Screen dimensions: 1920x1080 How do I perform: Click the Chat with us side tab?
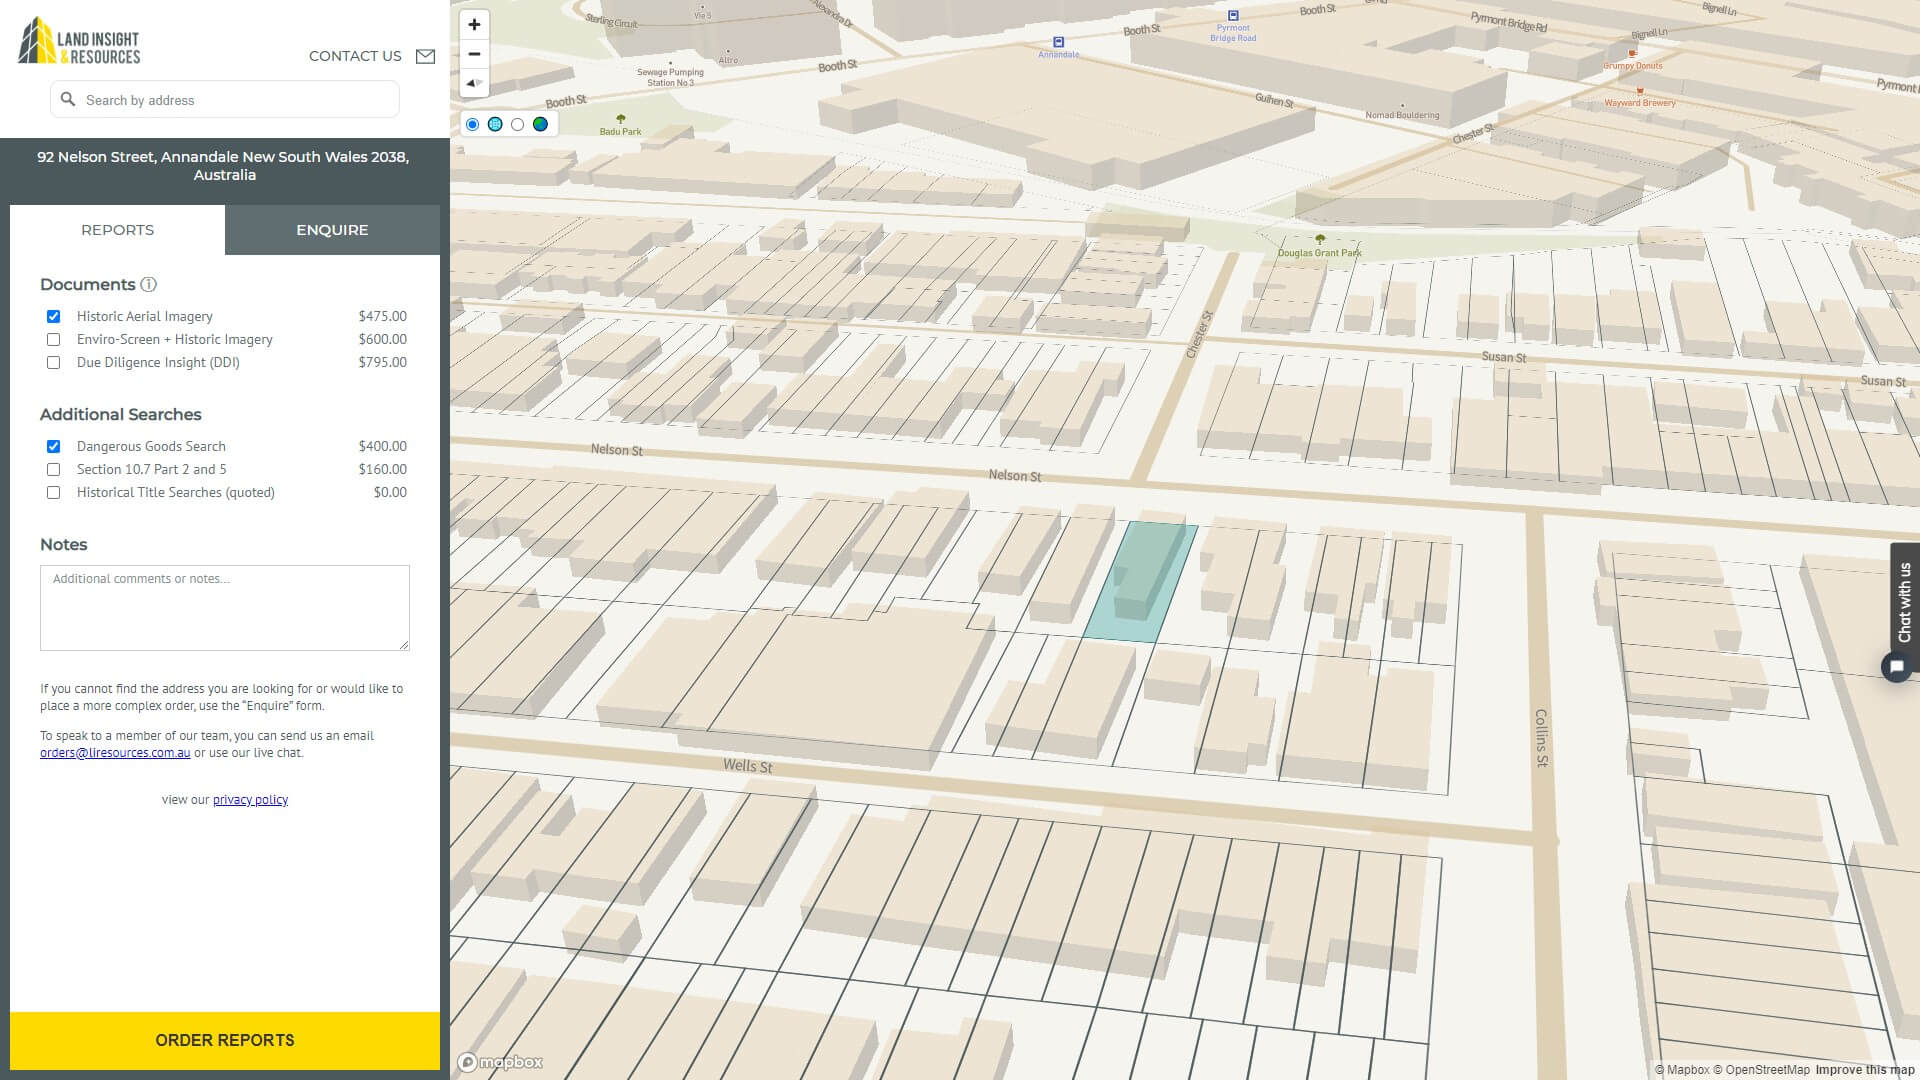tap(1904, 602)
